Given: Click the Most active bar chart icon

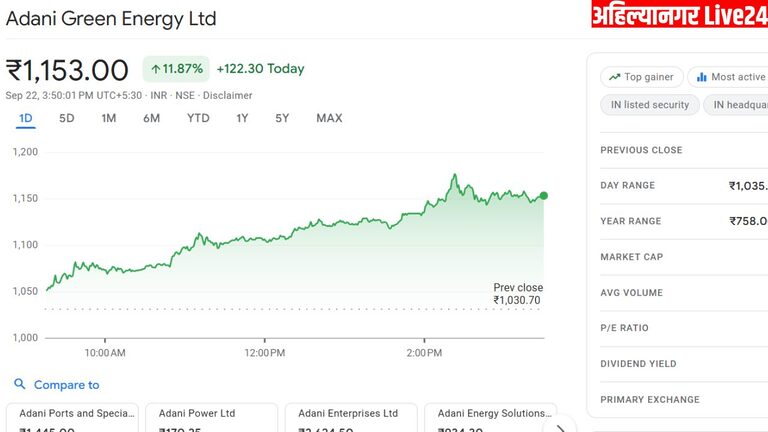Looking at the screenshot, I should [x=702, y=77].
